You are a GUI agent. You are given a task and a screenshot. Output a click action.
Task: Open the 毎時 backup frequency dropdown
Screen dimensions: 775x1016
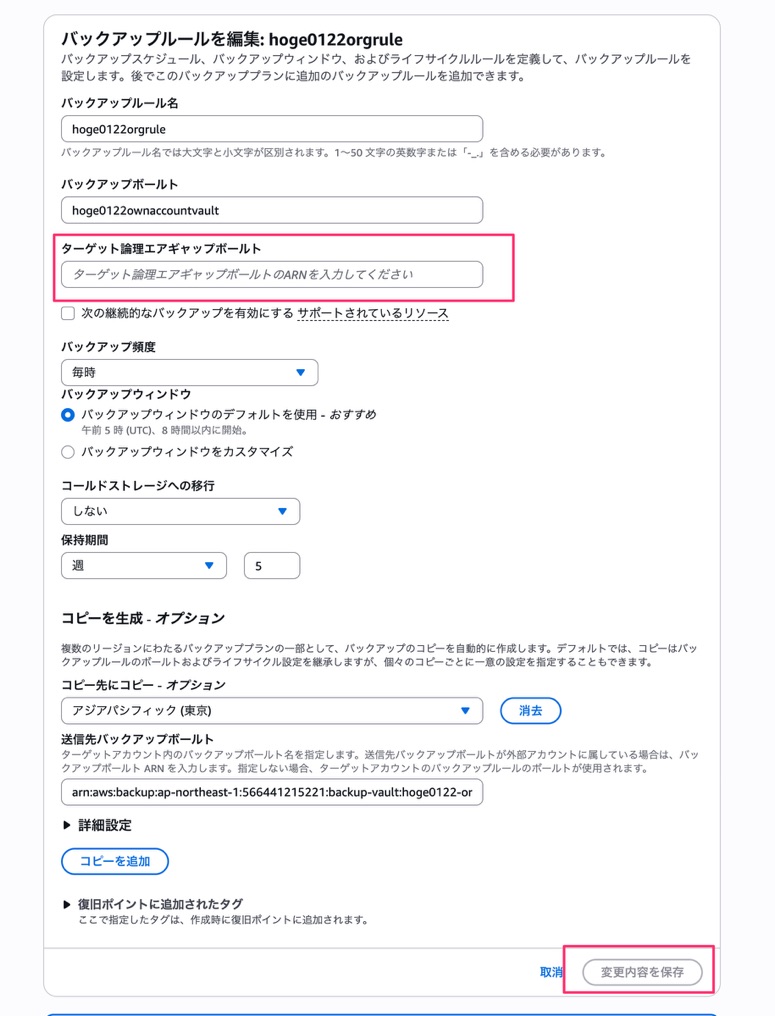tap(190, 373)
